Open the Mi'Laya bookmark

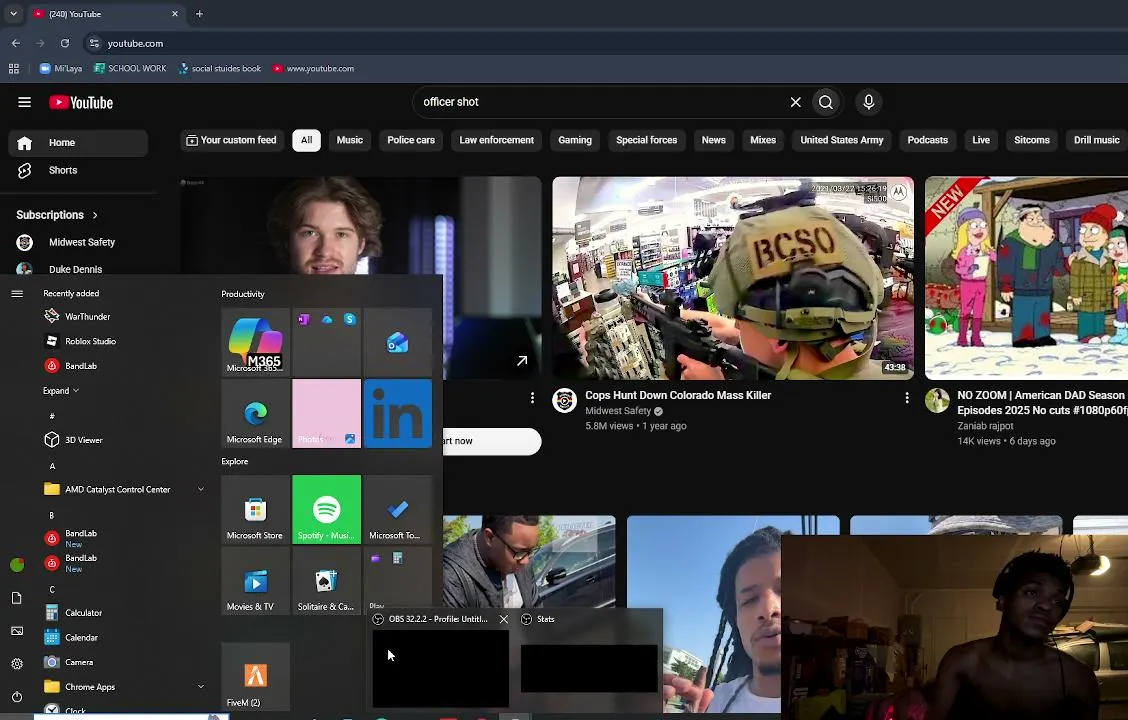pyautogui.click(x=60, y=68)
